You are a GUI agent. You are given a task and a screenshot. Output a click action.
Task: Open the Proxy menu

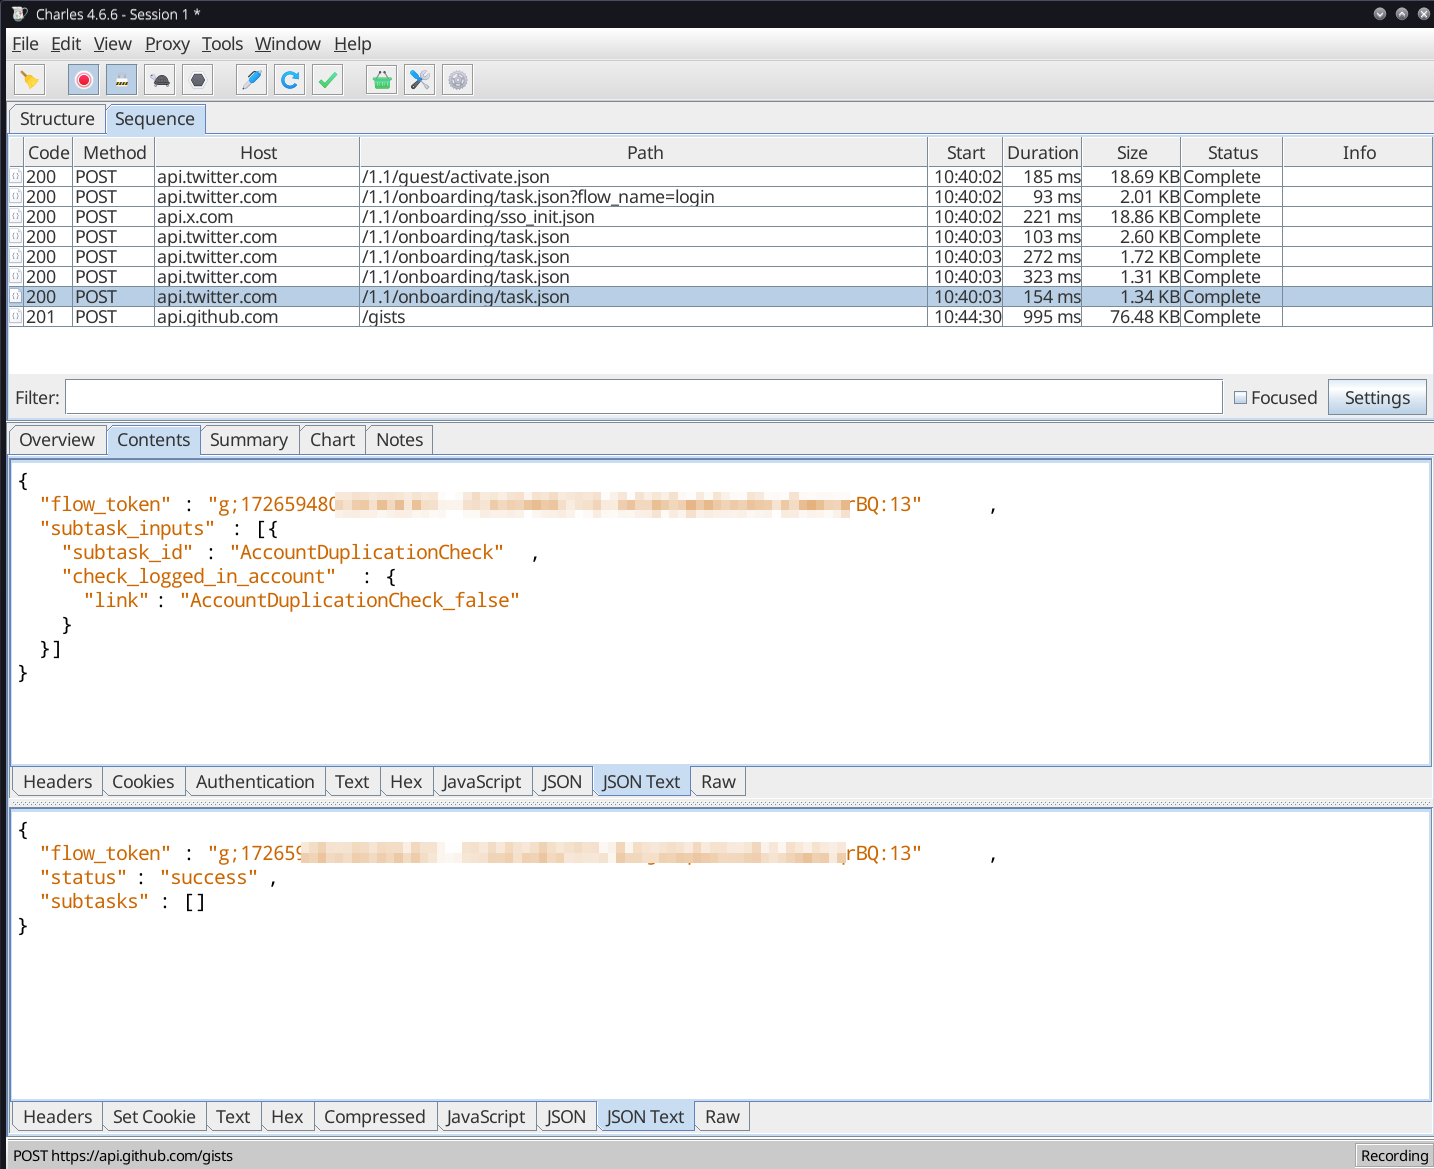click(166, 44)
